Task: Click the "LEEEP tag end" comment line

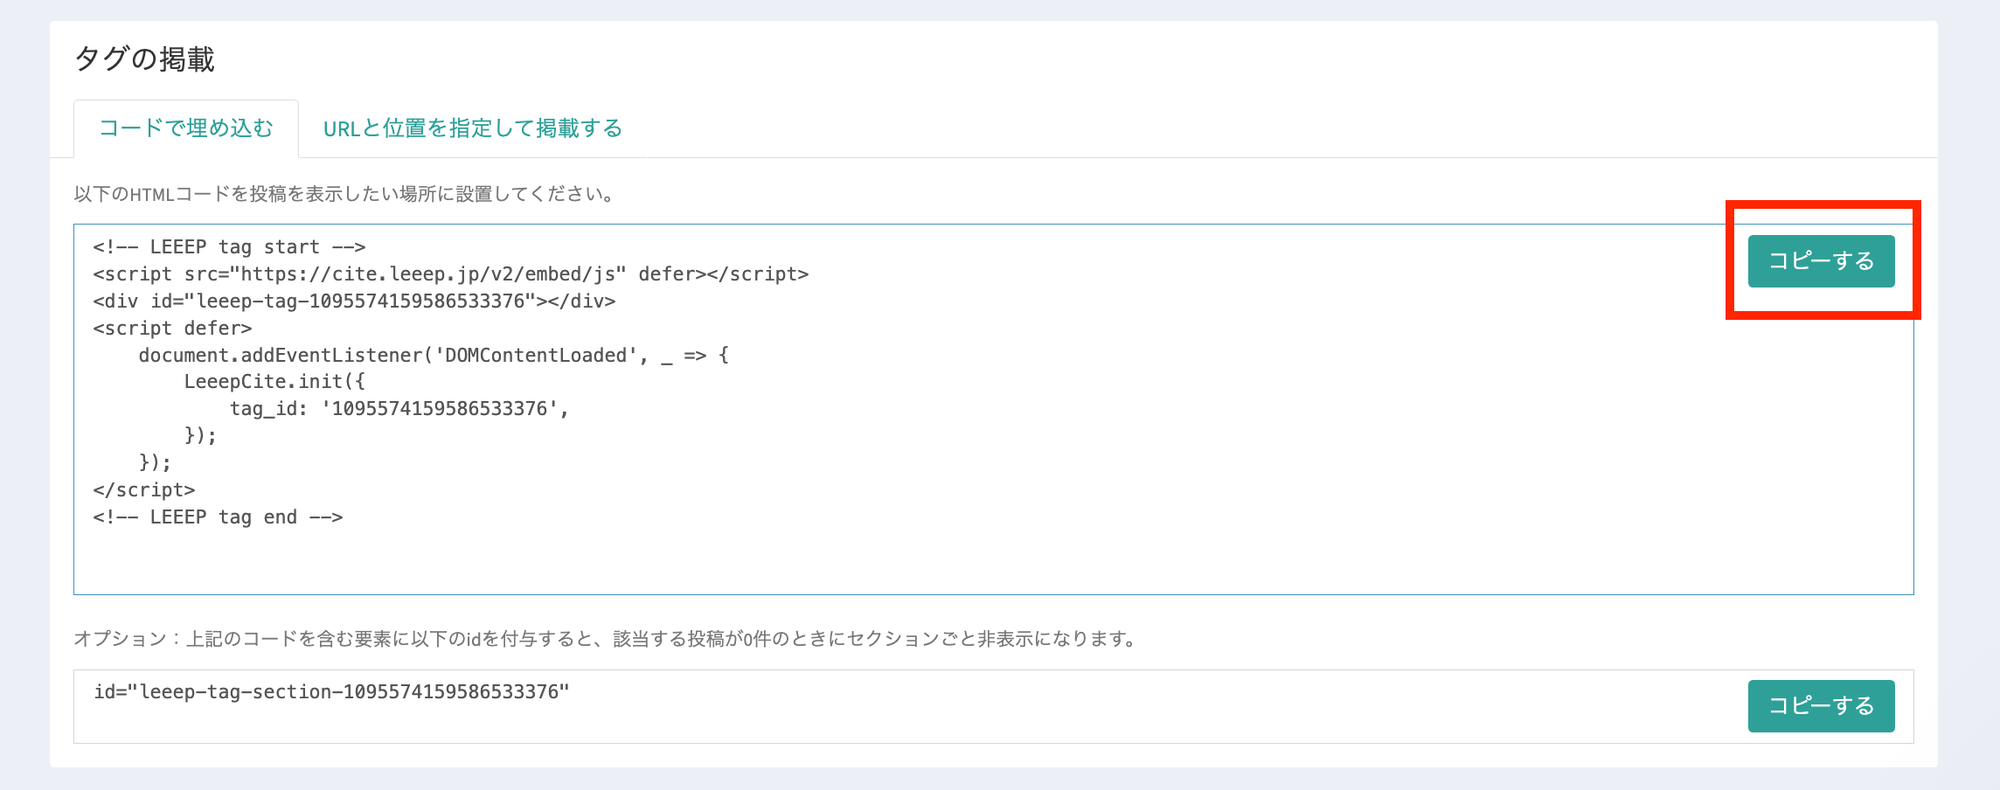Action: 218,517
